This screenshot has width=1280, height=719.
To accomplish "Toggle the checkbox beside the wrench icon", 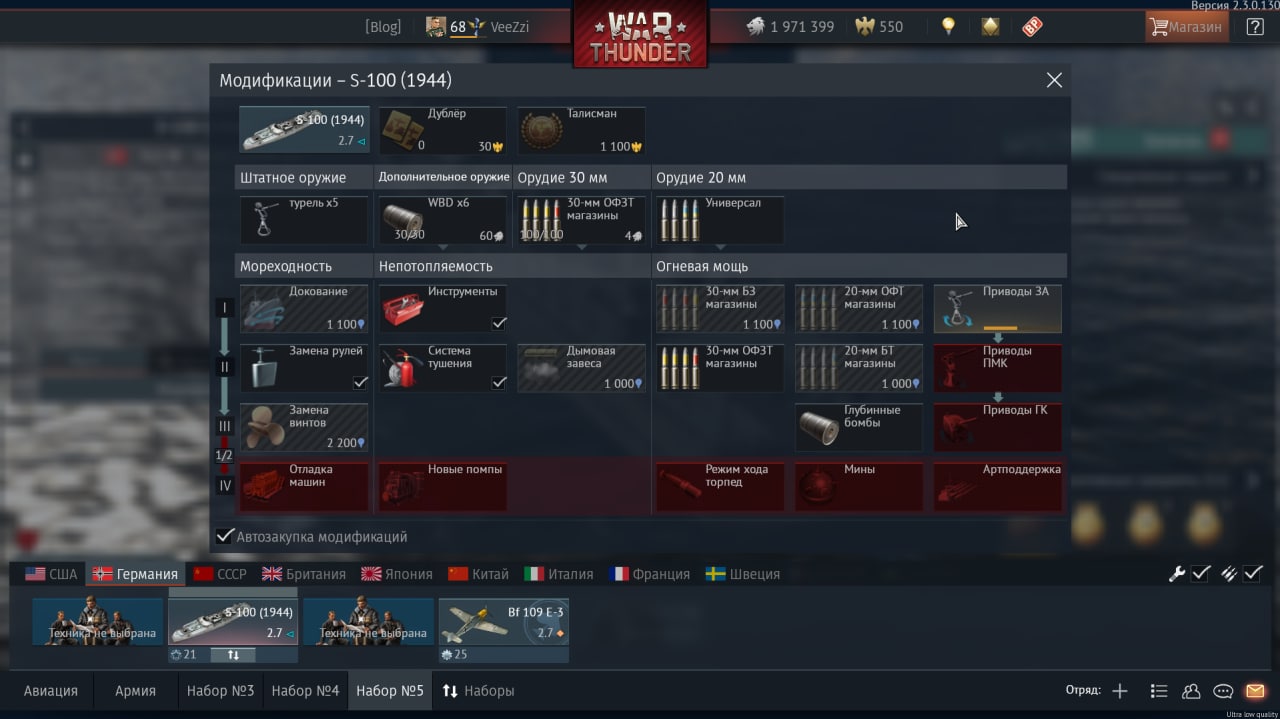I will pyautogui.click(x=1201, y=573).
